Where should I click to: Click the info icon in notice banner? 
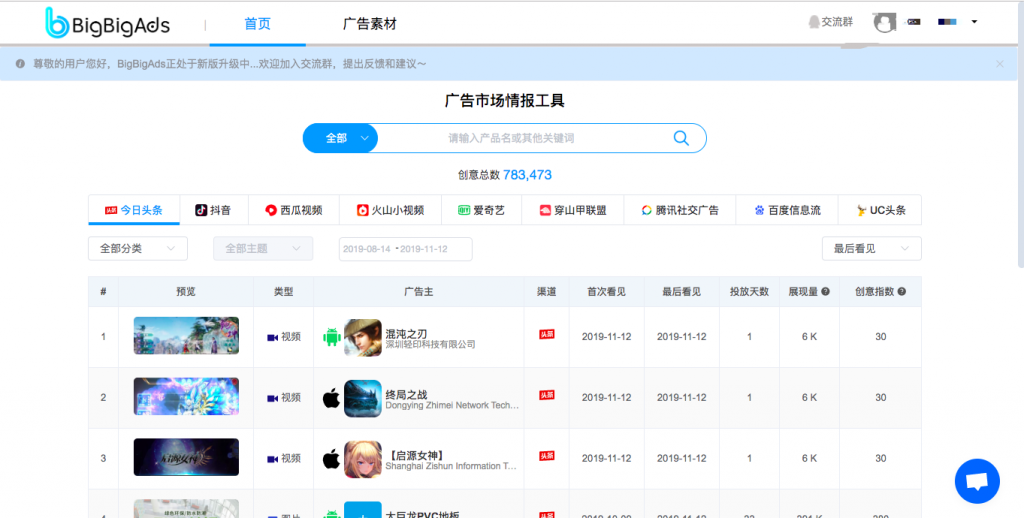tap(20, 64)
